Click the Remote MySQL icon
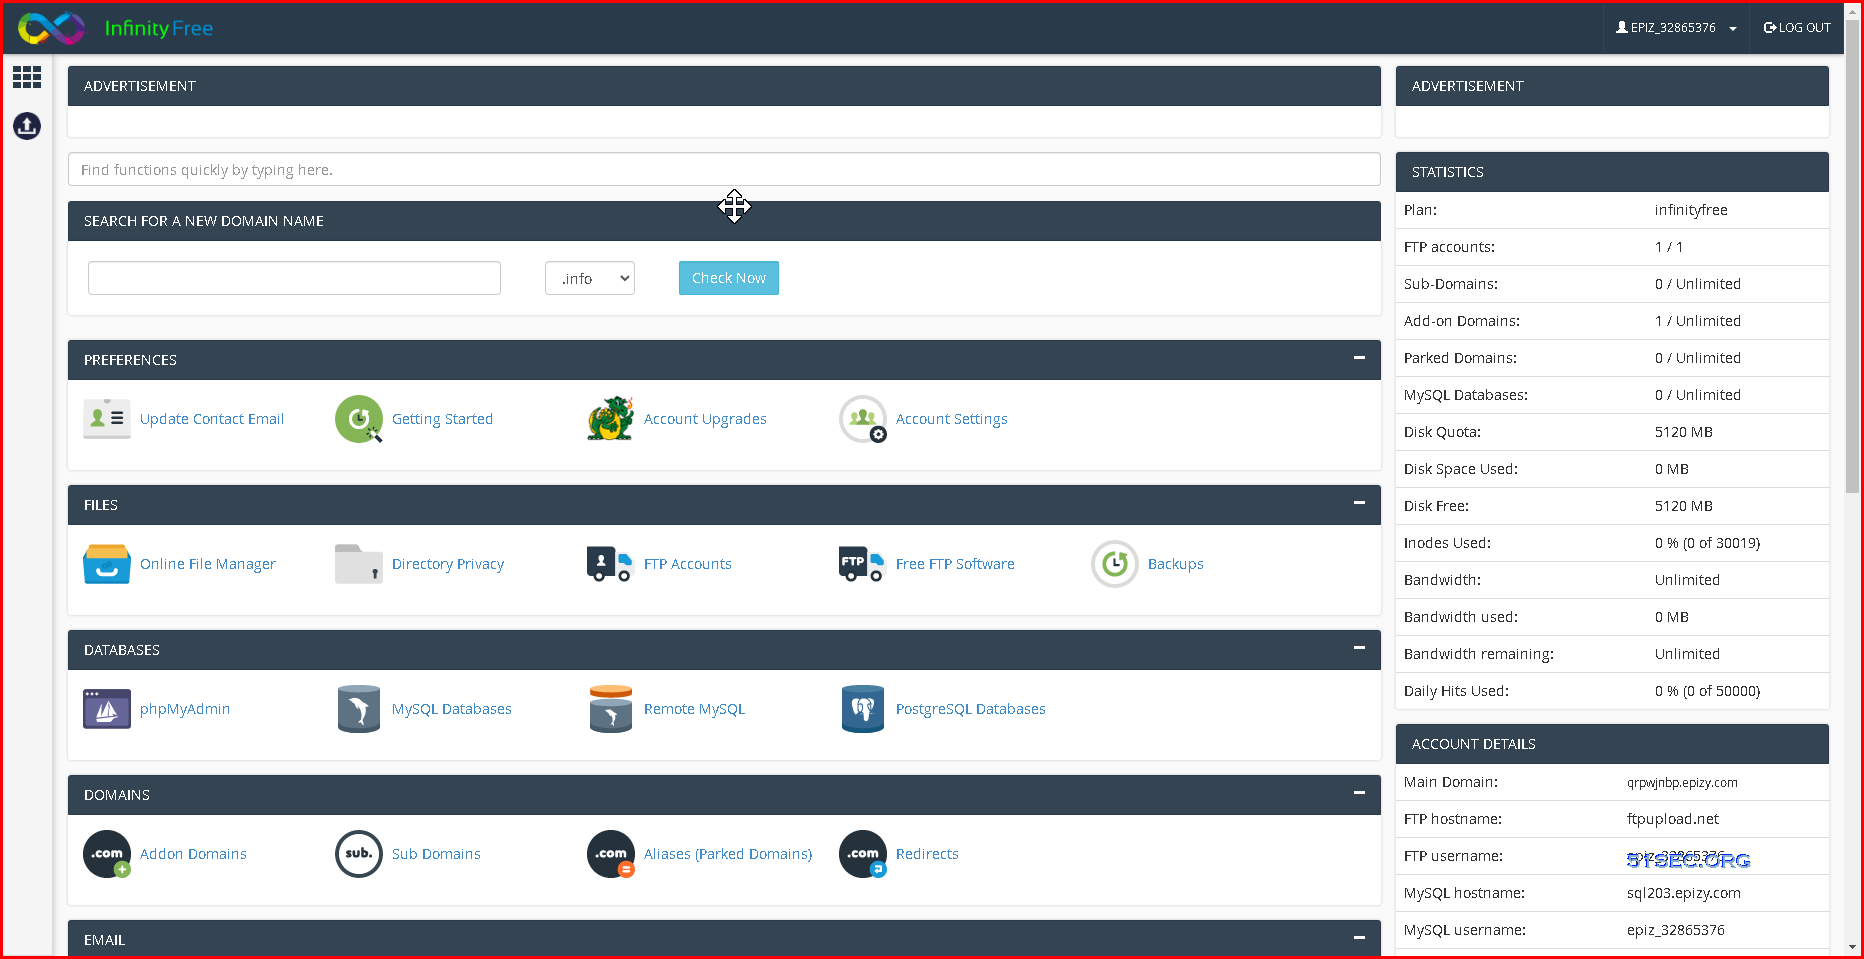The height and width of the screenshot is (959, 1864). (x=611, y=709)
